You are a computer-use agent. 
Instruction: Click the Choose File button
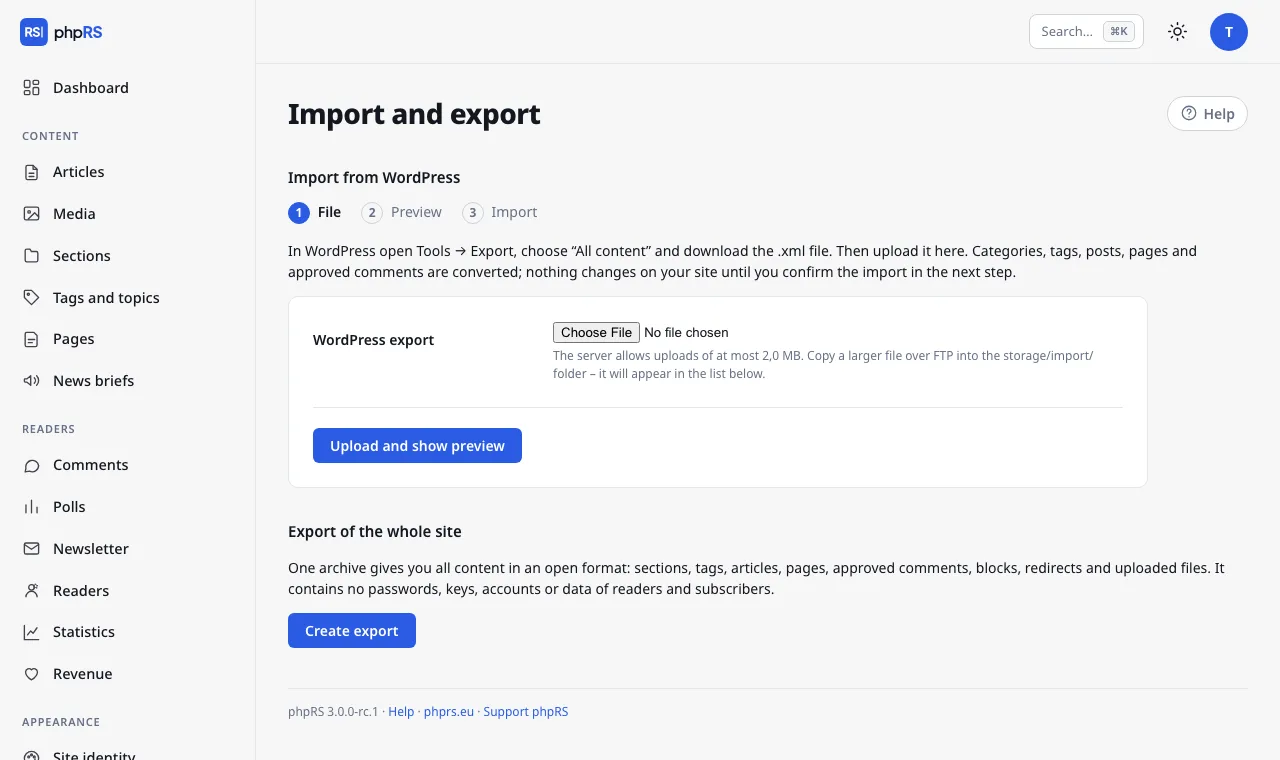click(x=596, y=332)
